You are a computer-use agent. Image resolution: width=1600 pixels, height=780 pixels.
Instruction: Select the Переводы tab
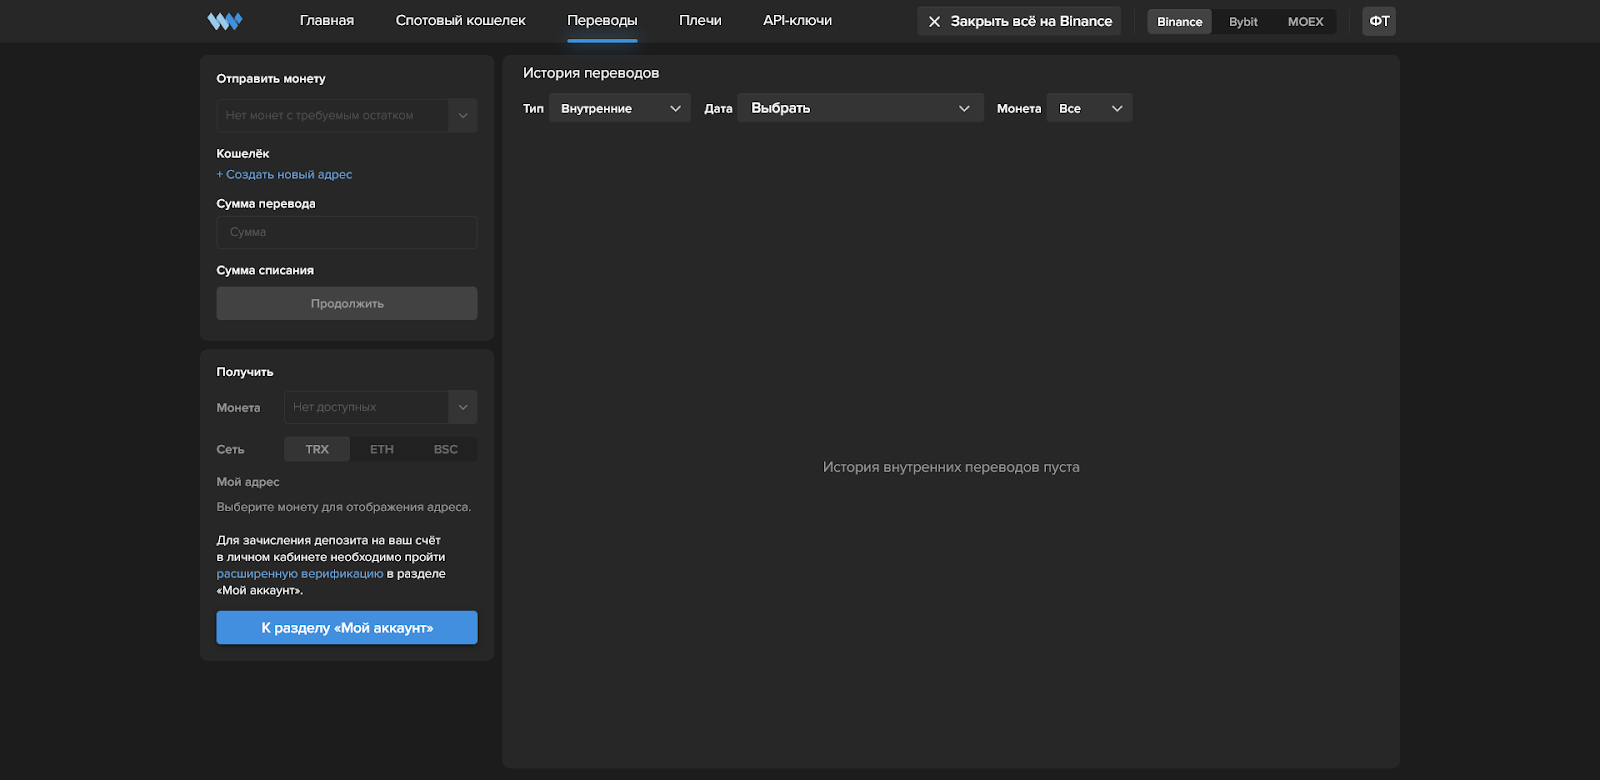(602, 20)
